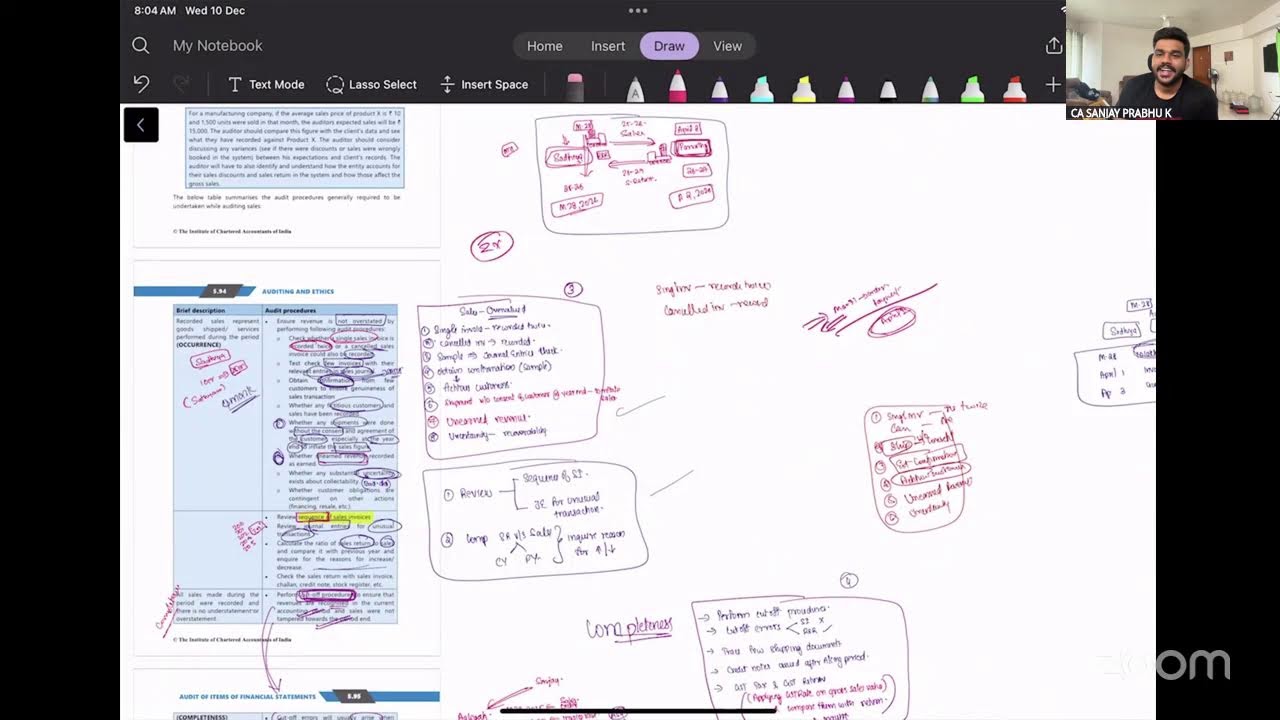This screenshot has height=720, width=1280.
Task: Click the CA Sanjay Prabhu K video thumbnail
Action: coord(1172,60)
